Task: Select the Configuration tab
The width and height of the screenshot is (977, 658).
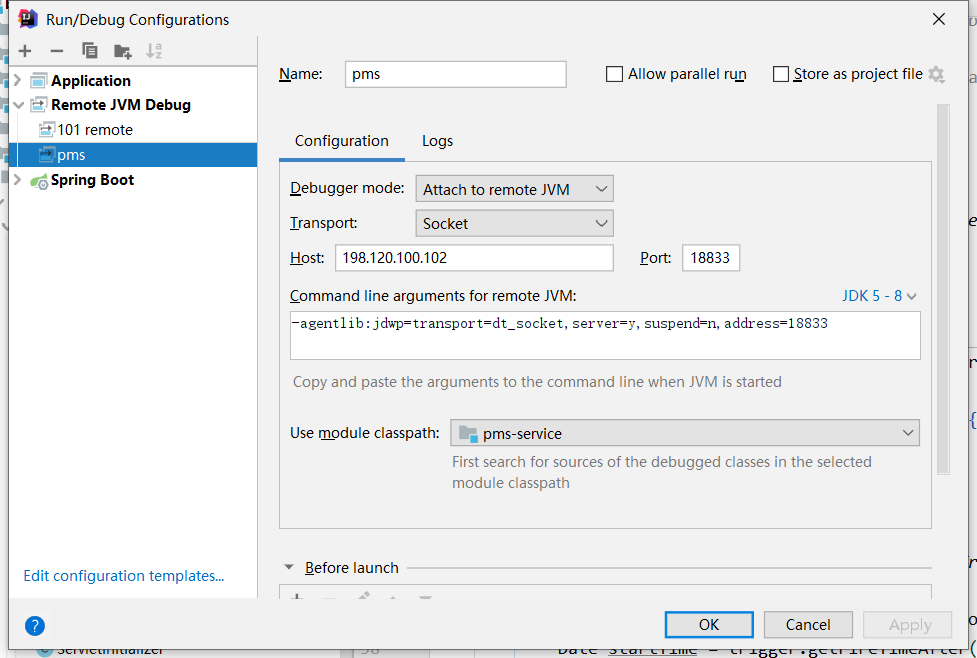Action: pos(342,141)
